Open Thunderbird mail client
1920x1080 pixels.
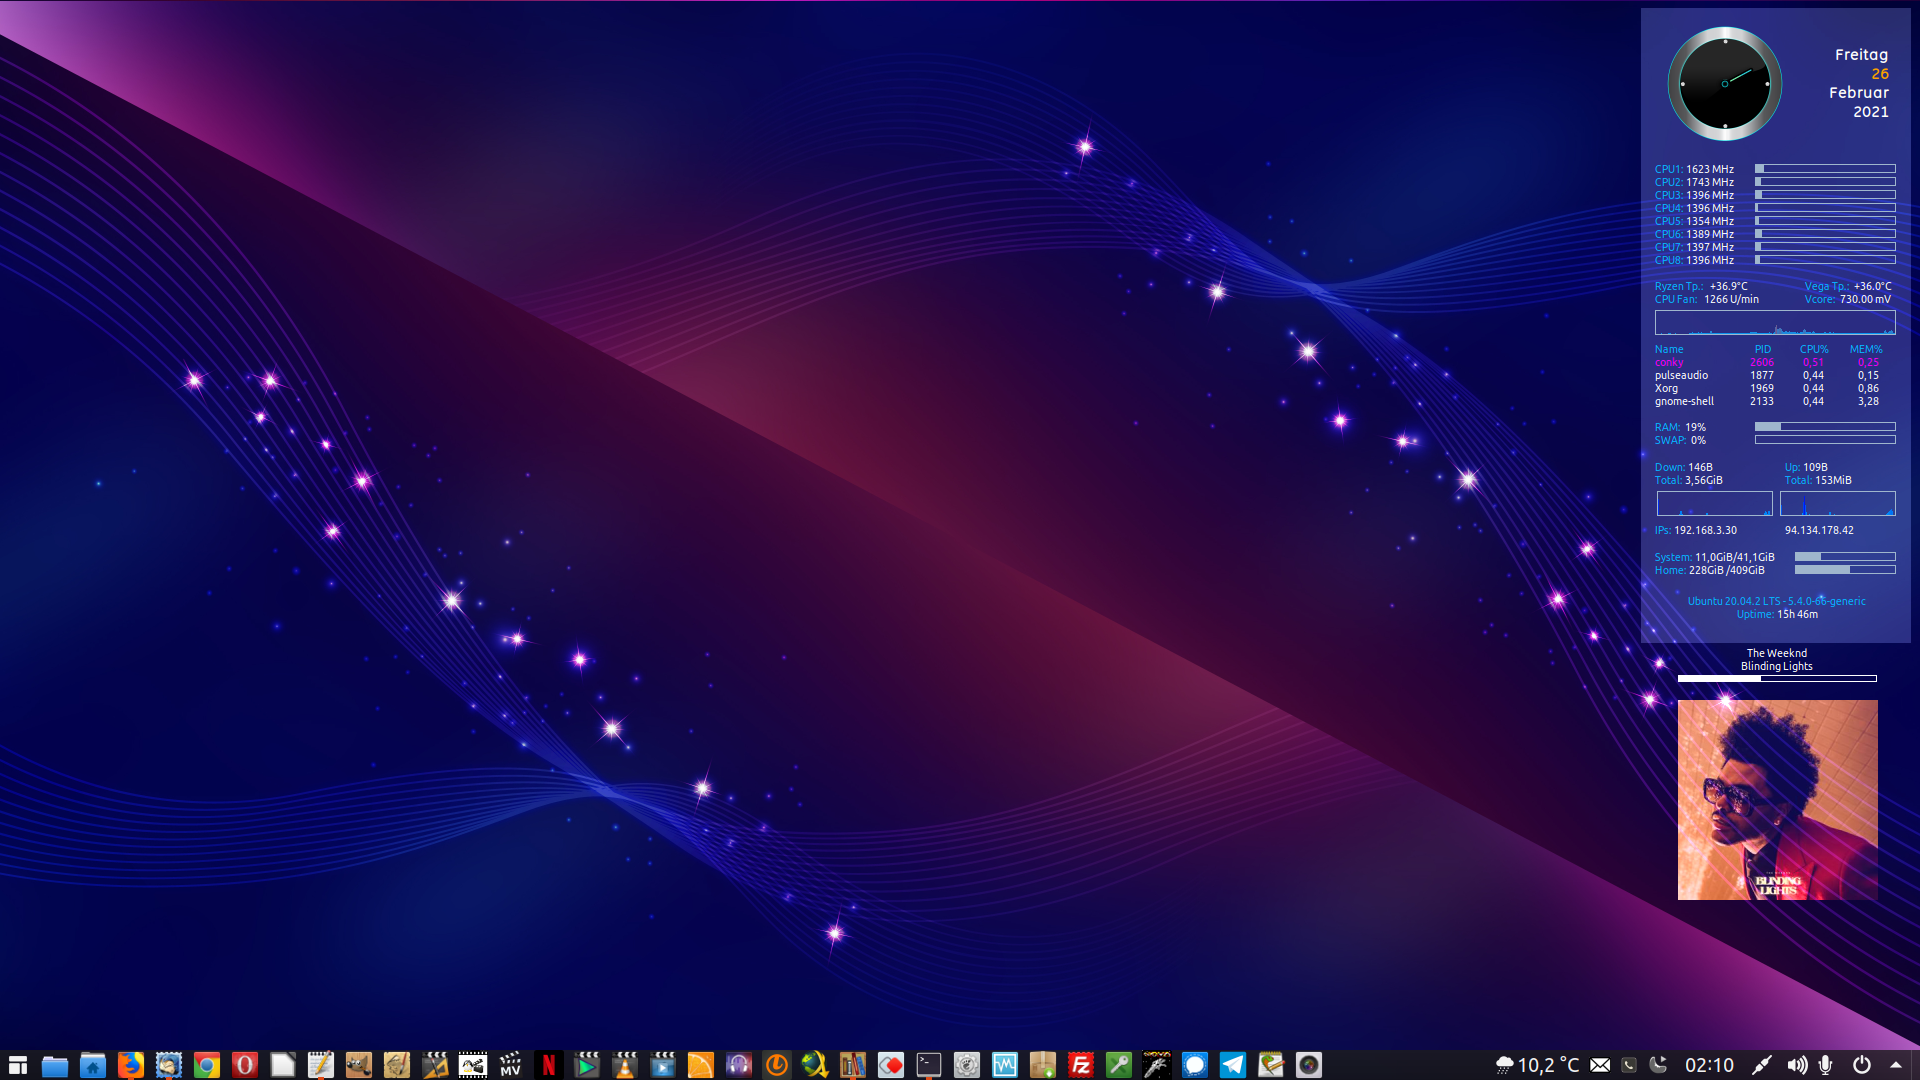click(x=168, y=1065)
